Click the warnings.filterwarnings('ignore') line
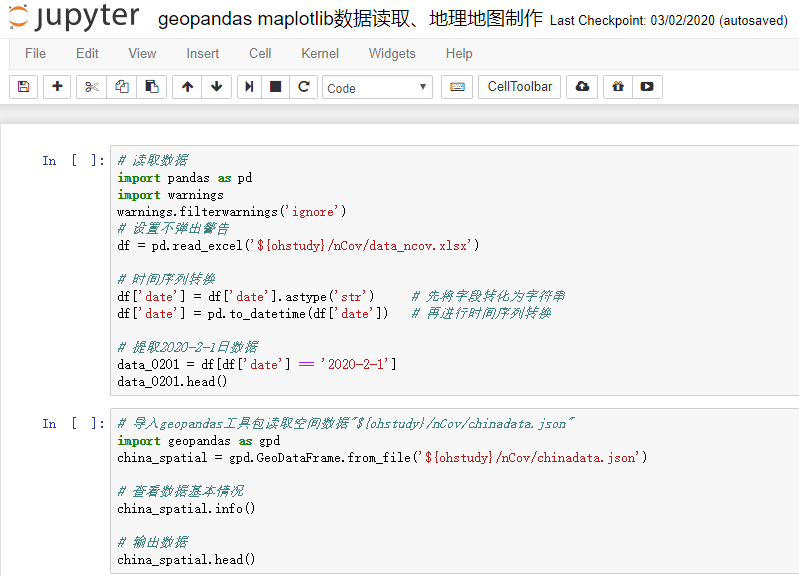 [232, 212]
